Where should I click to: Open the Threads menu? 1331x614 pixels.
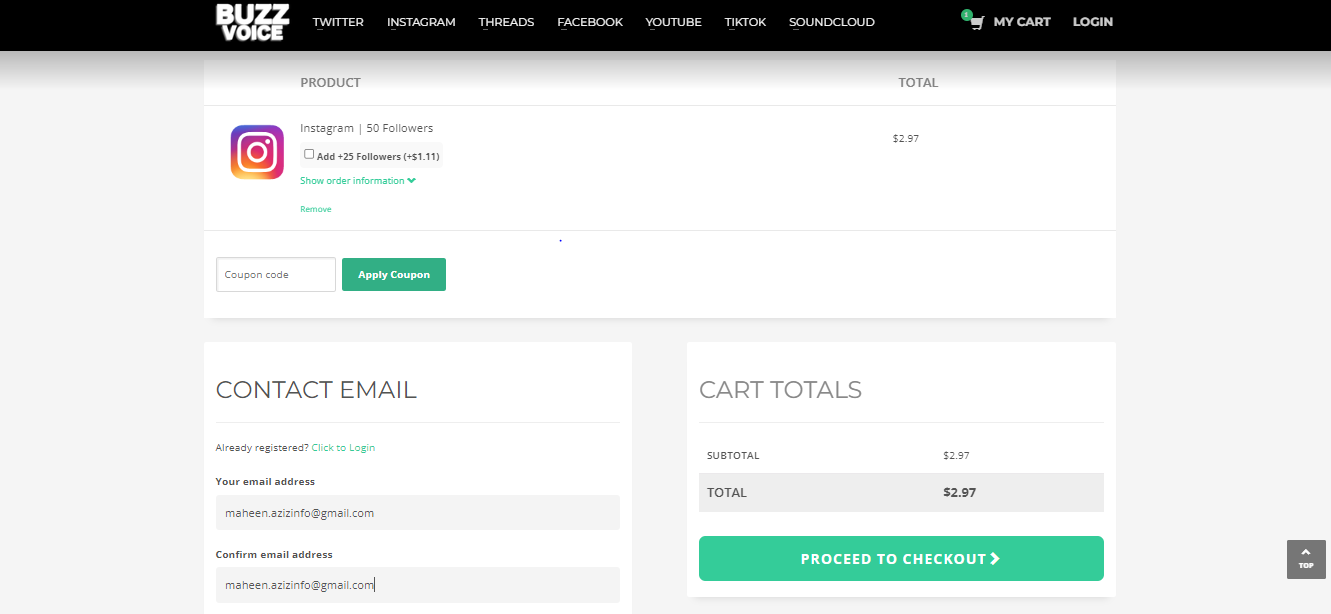tap(506, 22)
